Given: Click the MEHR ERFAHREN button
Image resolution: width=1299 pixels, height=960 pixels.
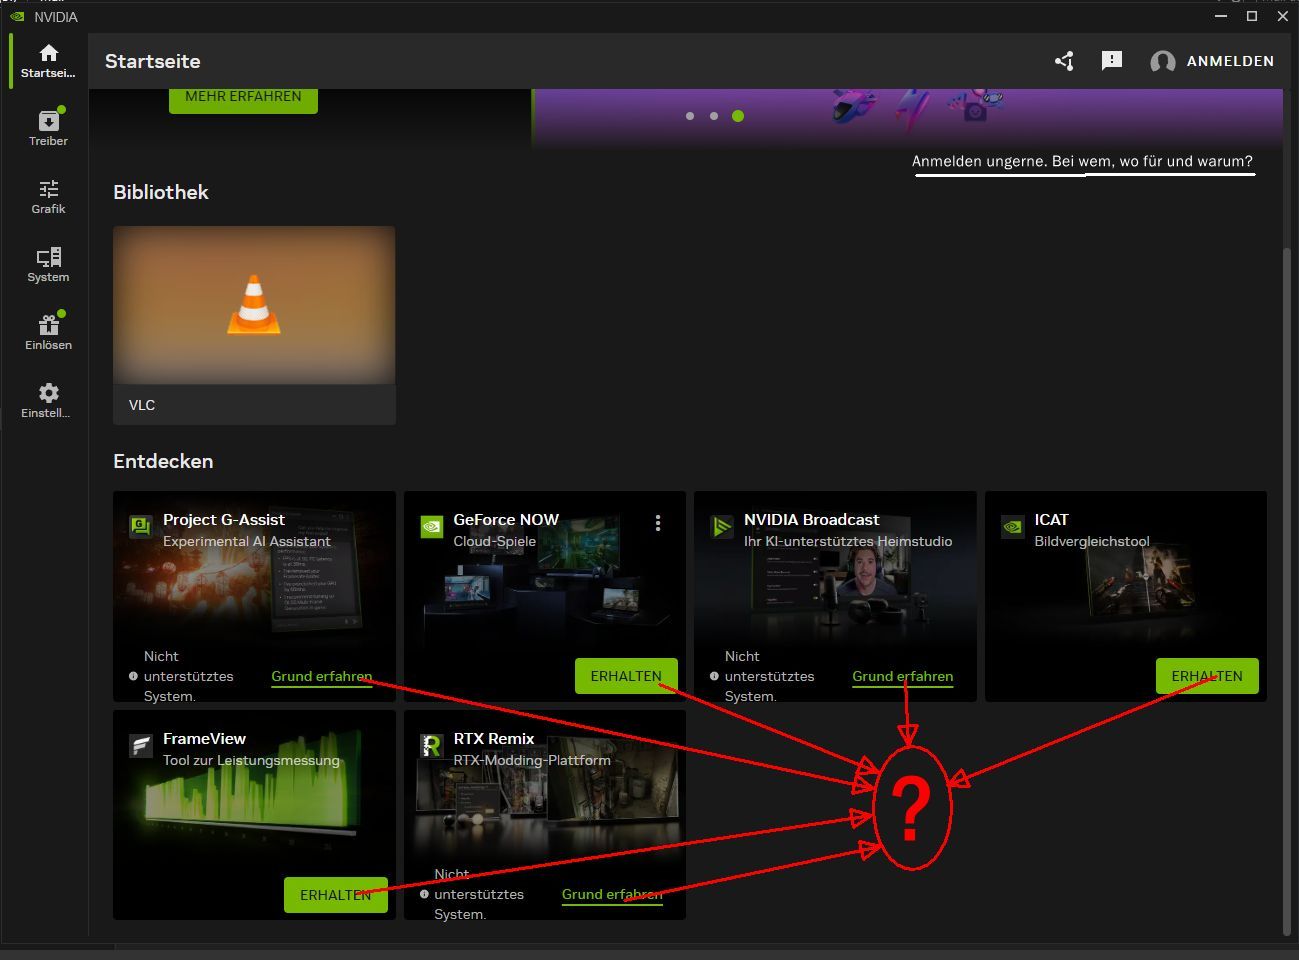Looking at the screenshot, I should [x=243, y=98].
